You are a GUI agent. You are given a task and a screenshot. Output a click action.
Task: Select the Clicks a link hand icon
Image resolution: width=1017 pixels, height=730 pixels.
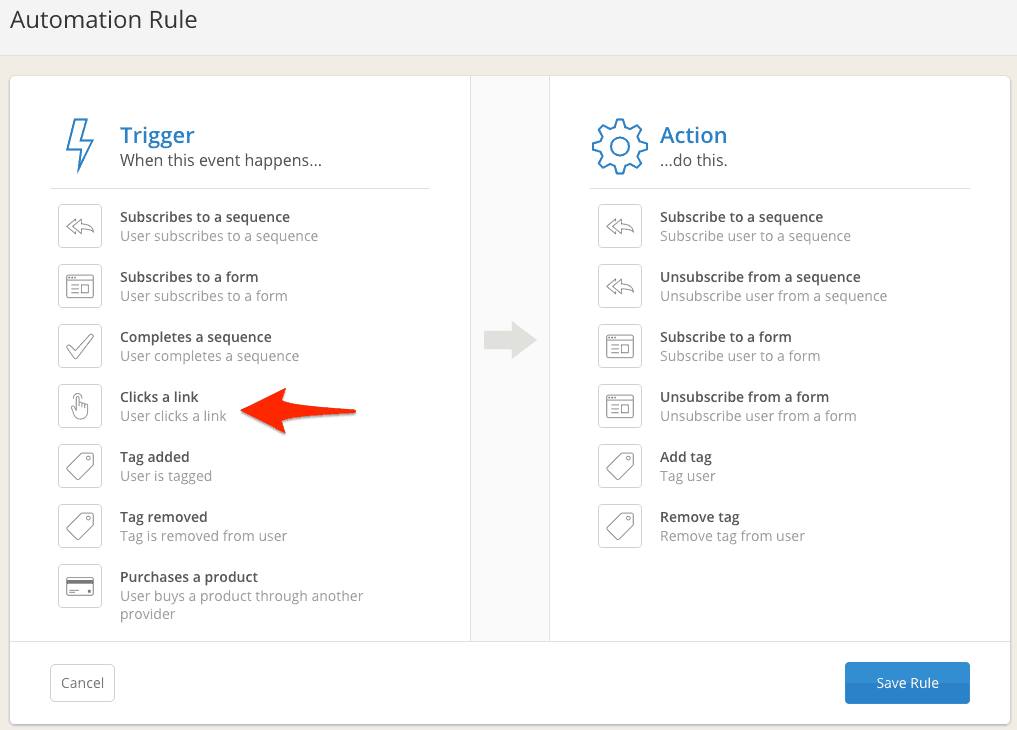80,406
